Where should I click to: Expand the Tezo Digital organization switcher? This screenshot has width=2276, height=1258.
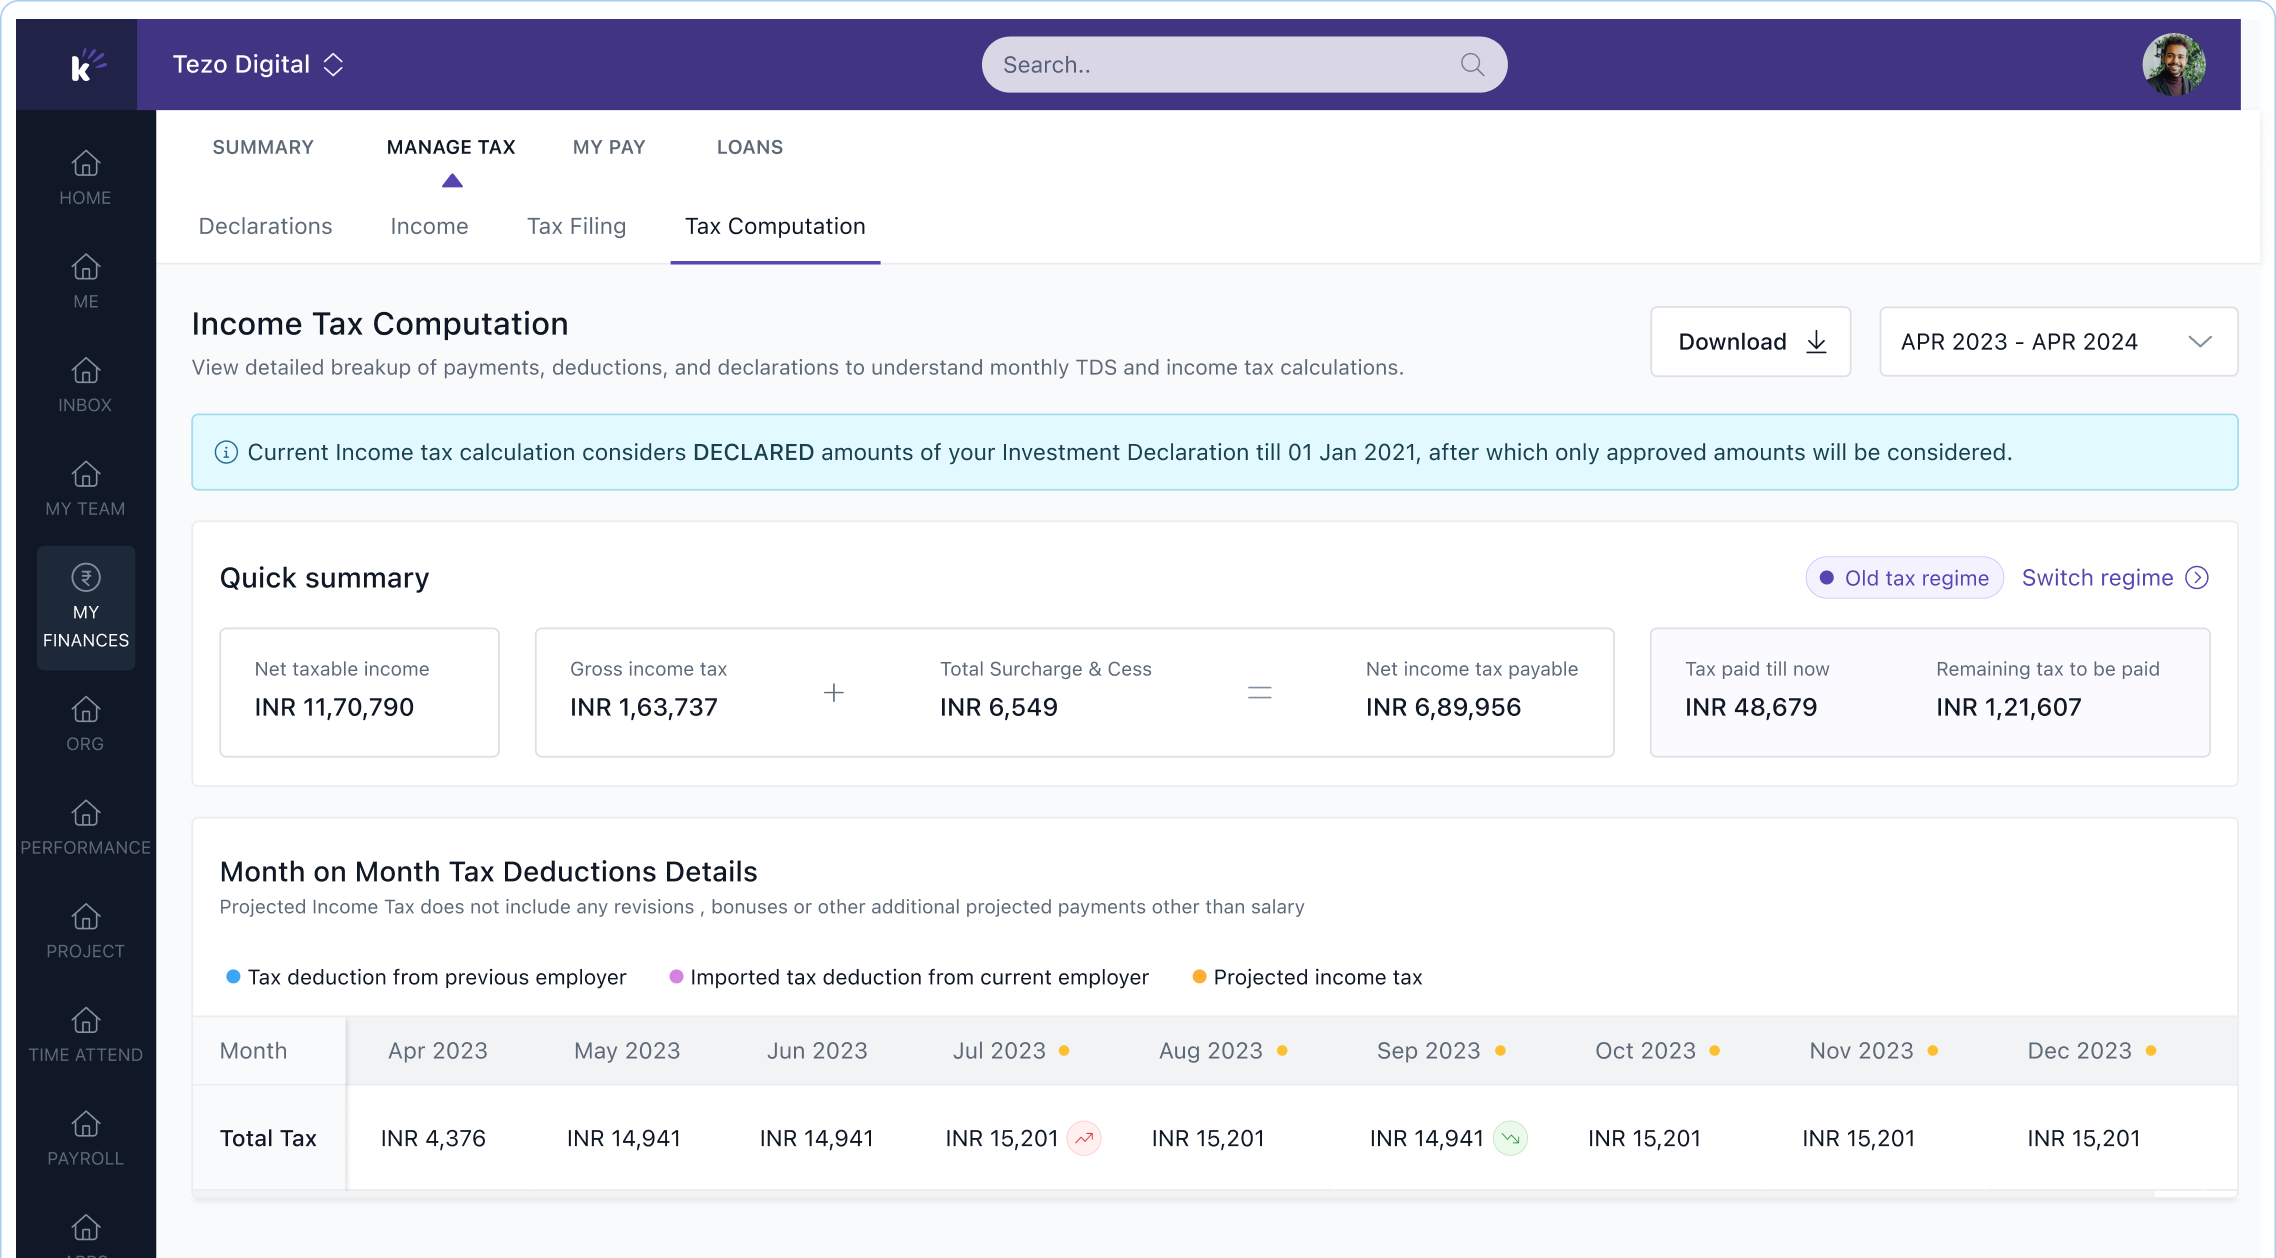coord(258,65)
